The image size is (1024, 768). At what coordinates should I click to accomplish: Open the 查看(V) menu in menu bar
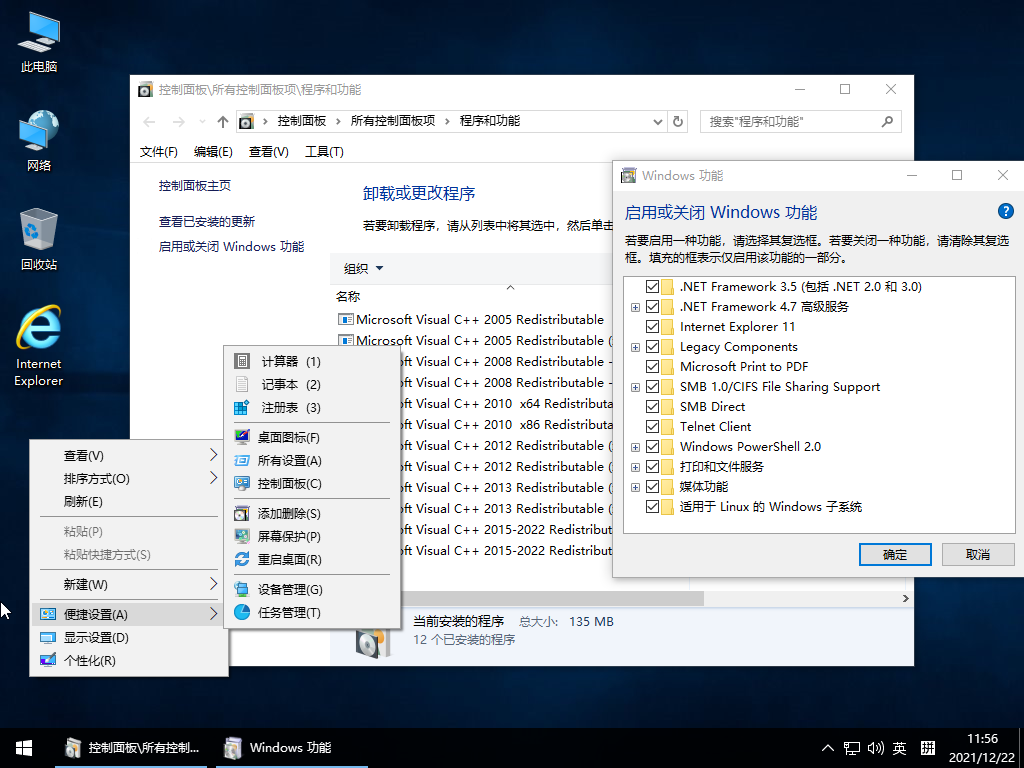click(x=268, y=152)
